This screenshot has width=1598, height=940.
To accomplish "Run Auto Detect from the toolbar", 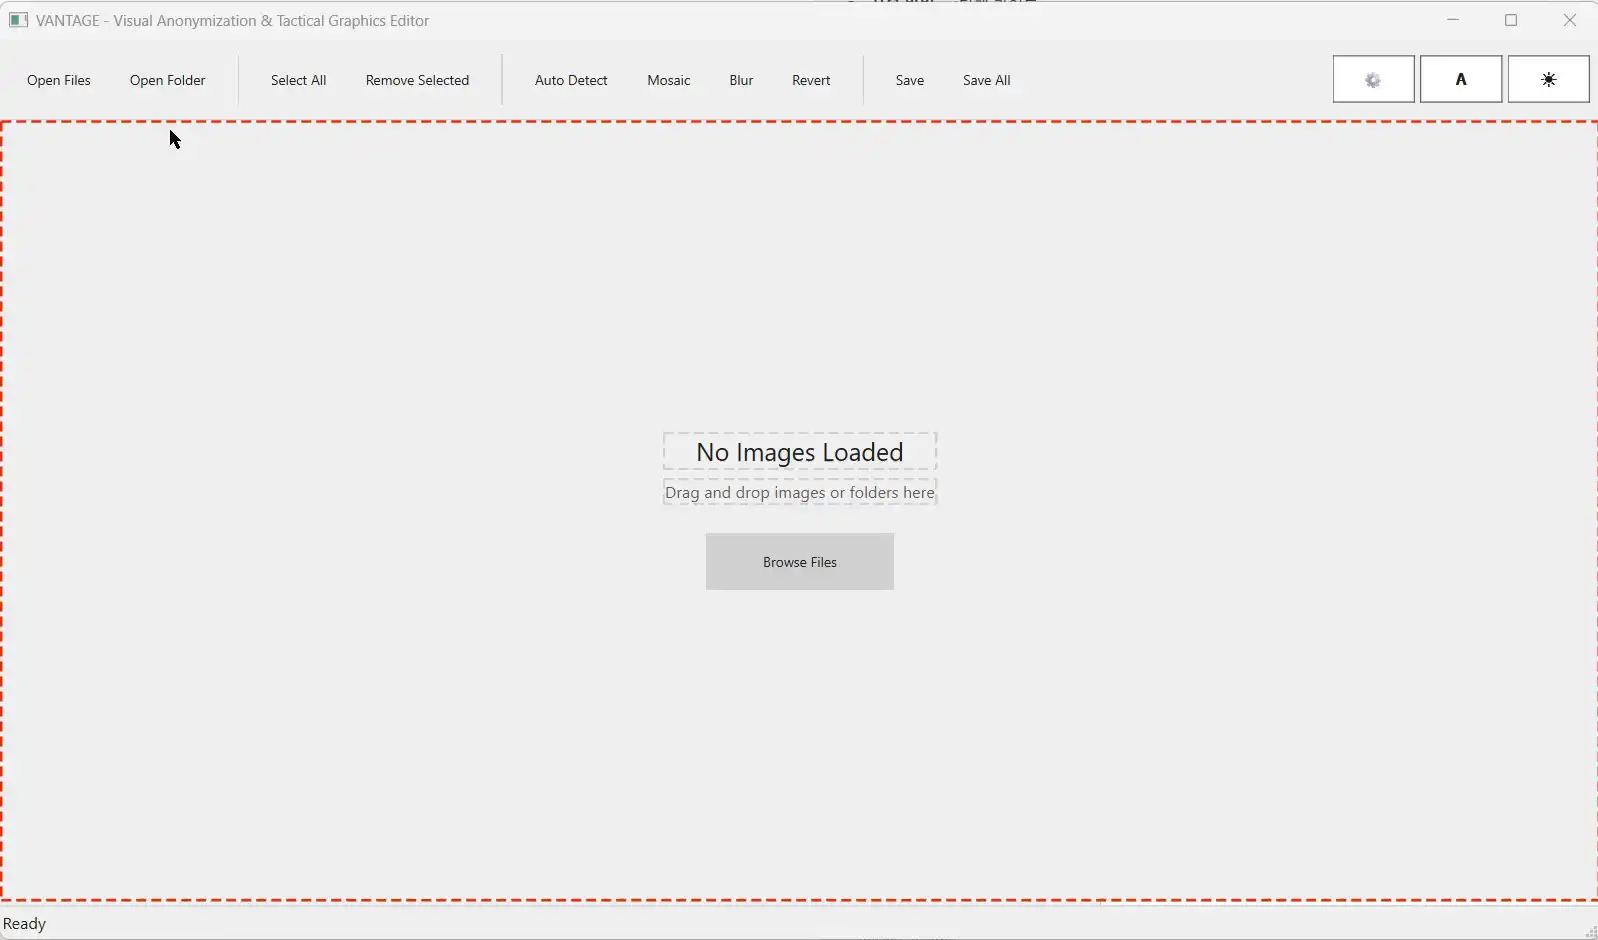I will [571, 81].
